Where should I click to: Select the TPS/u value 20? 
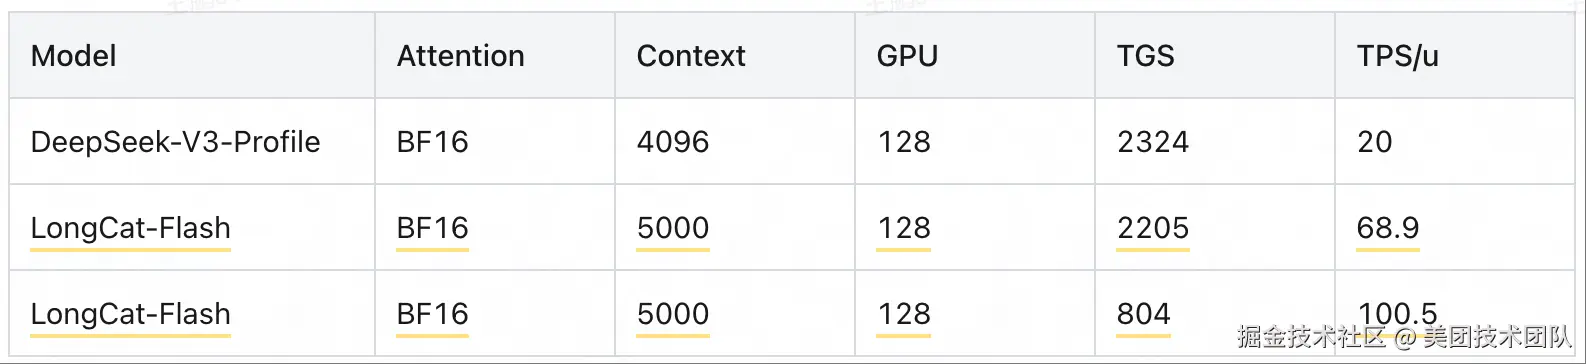(x=1375, y=142)
